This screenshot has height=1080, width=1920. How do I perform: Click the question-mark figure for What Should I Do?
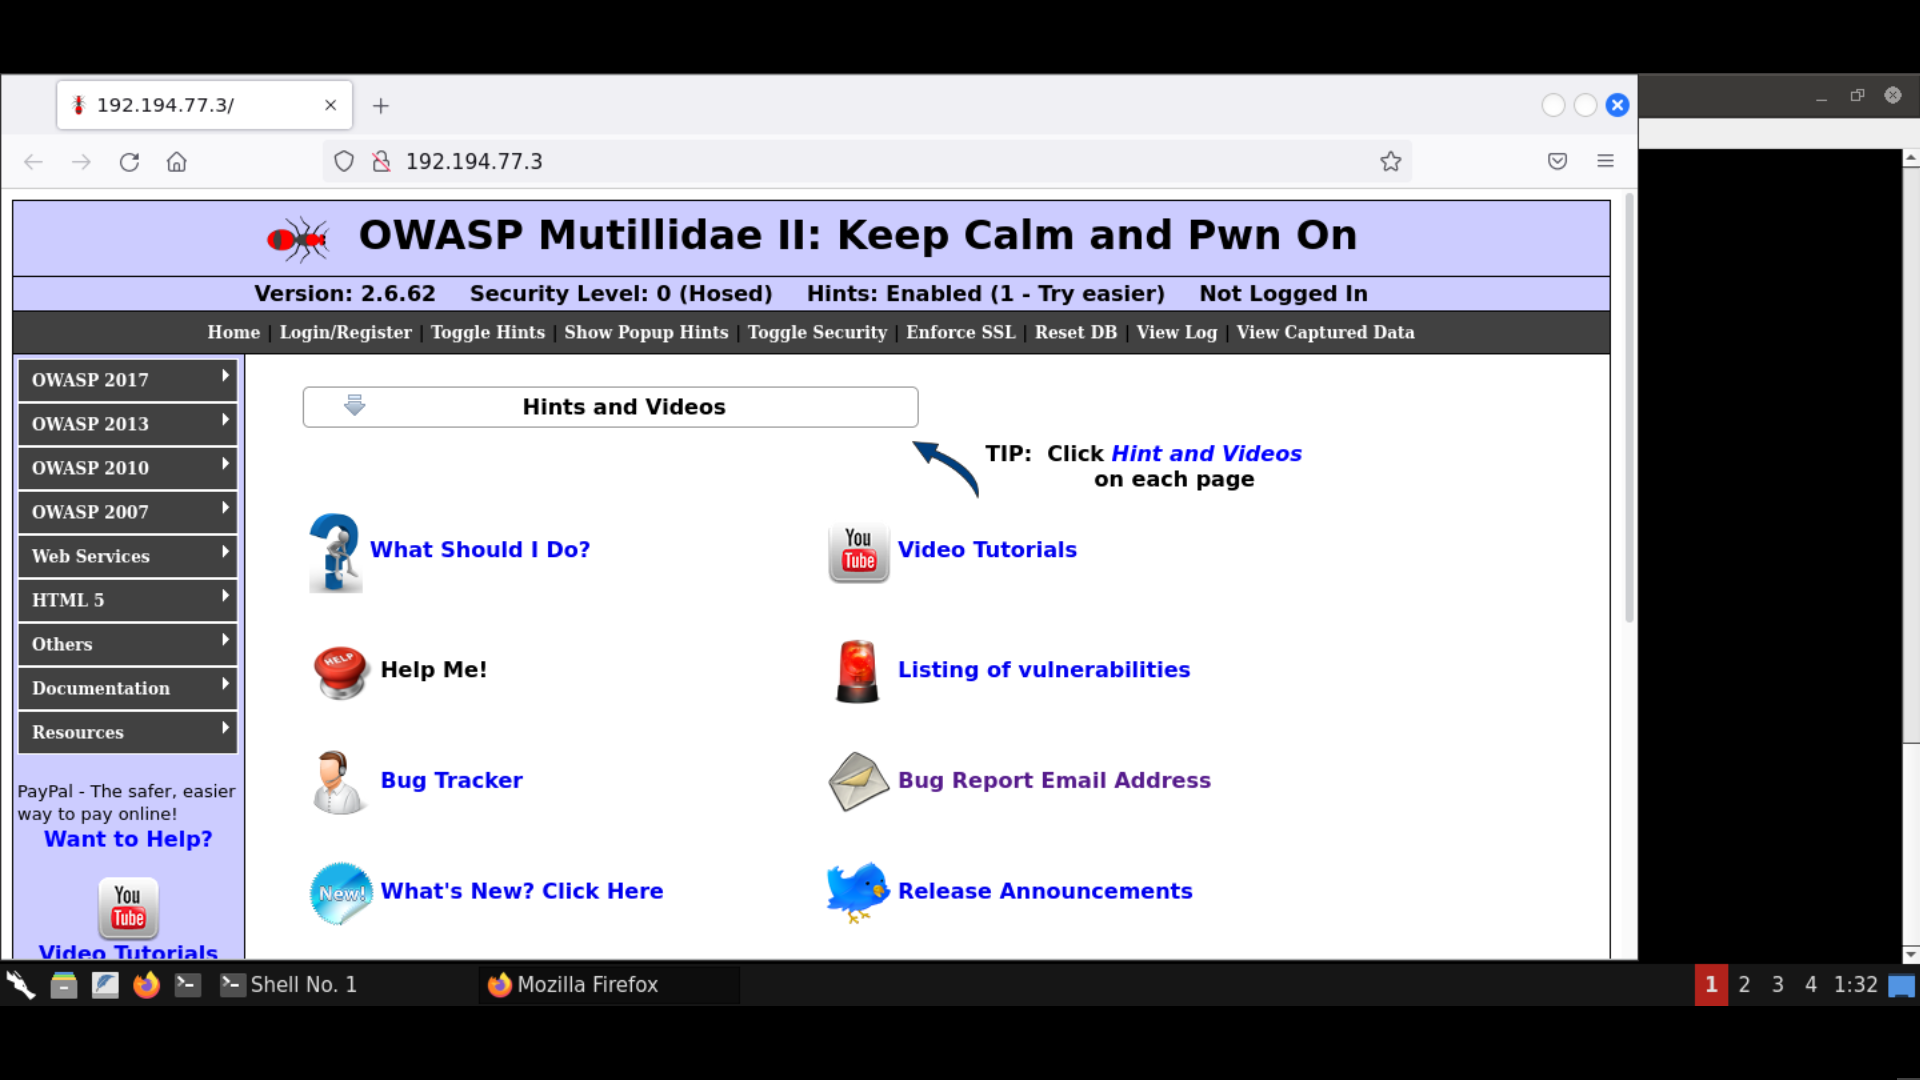click(335, 551)
